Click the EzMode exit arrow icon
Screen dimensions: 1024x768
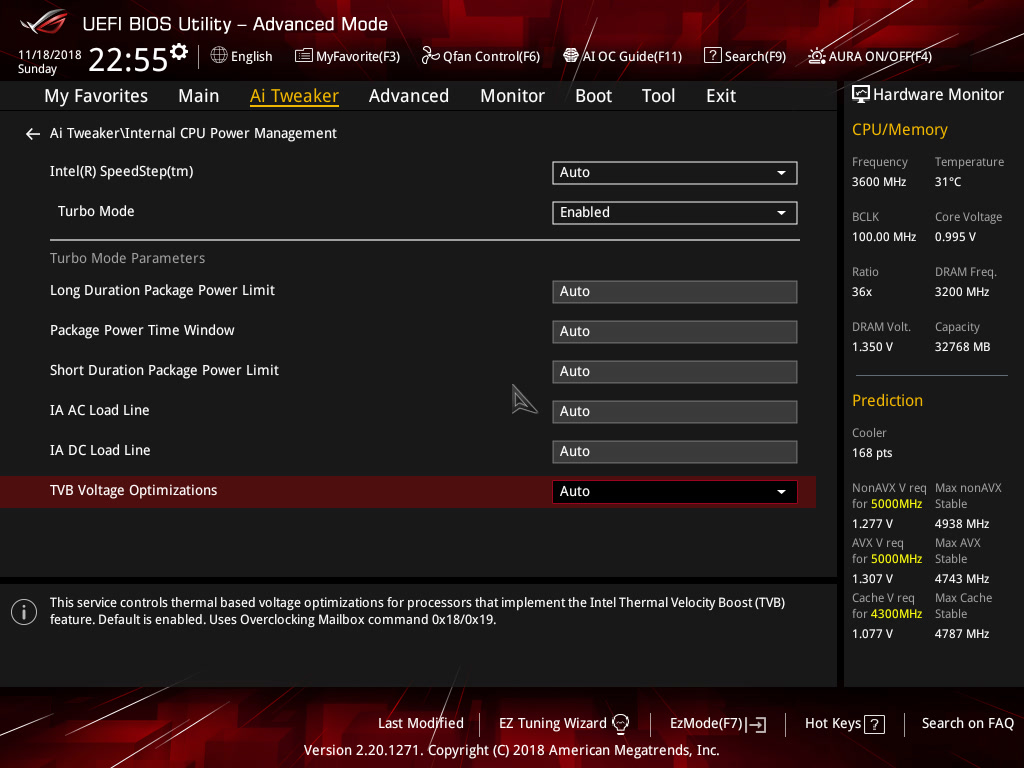click(756, 724)
